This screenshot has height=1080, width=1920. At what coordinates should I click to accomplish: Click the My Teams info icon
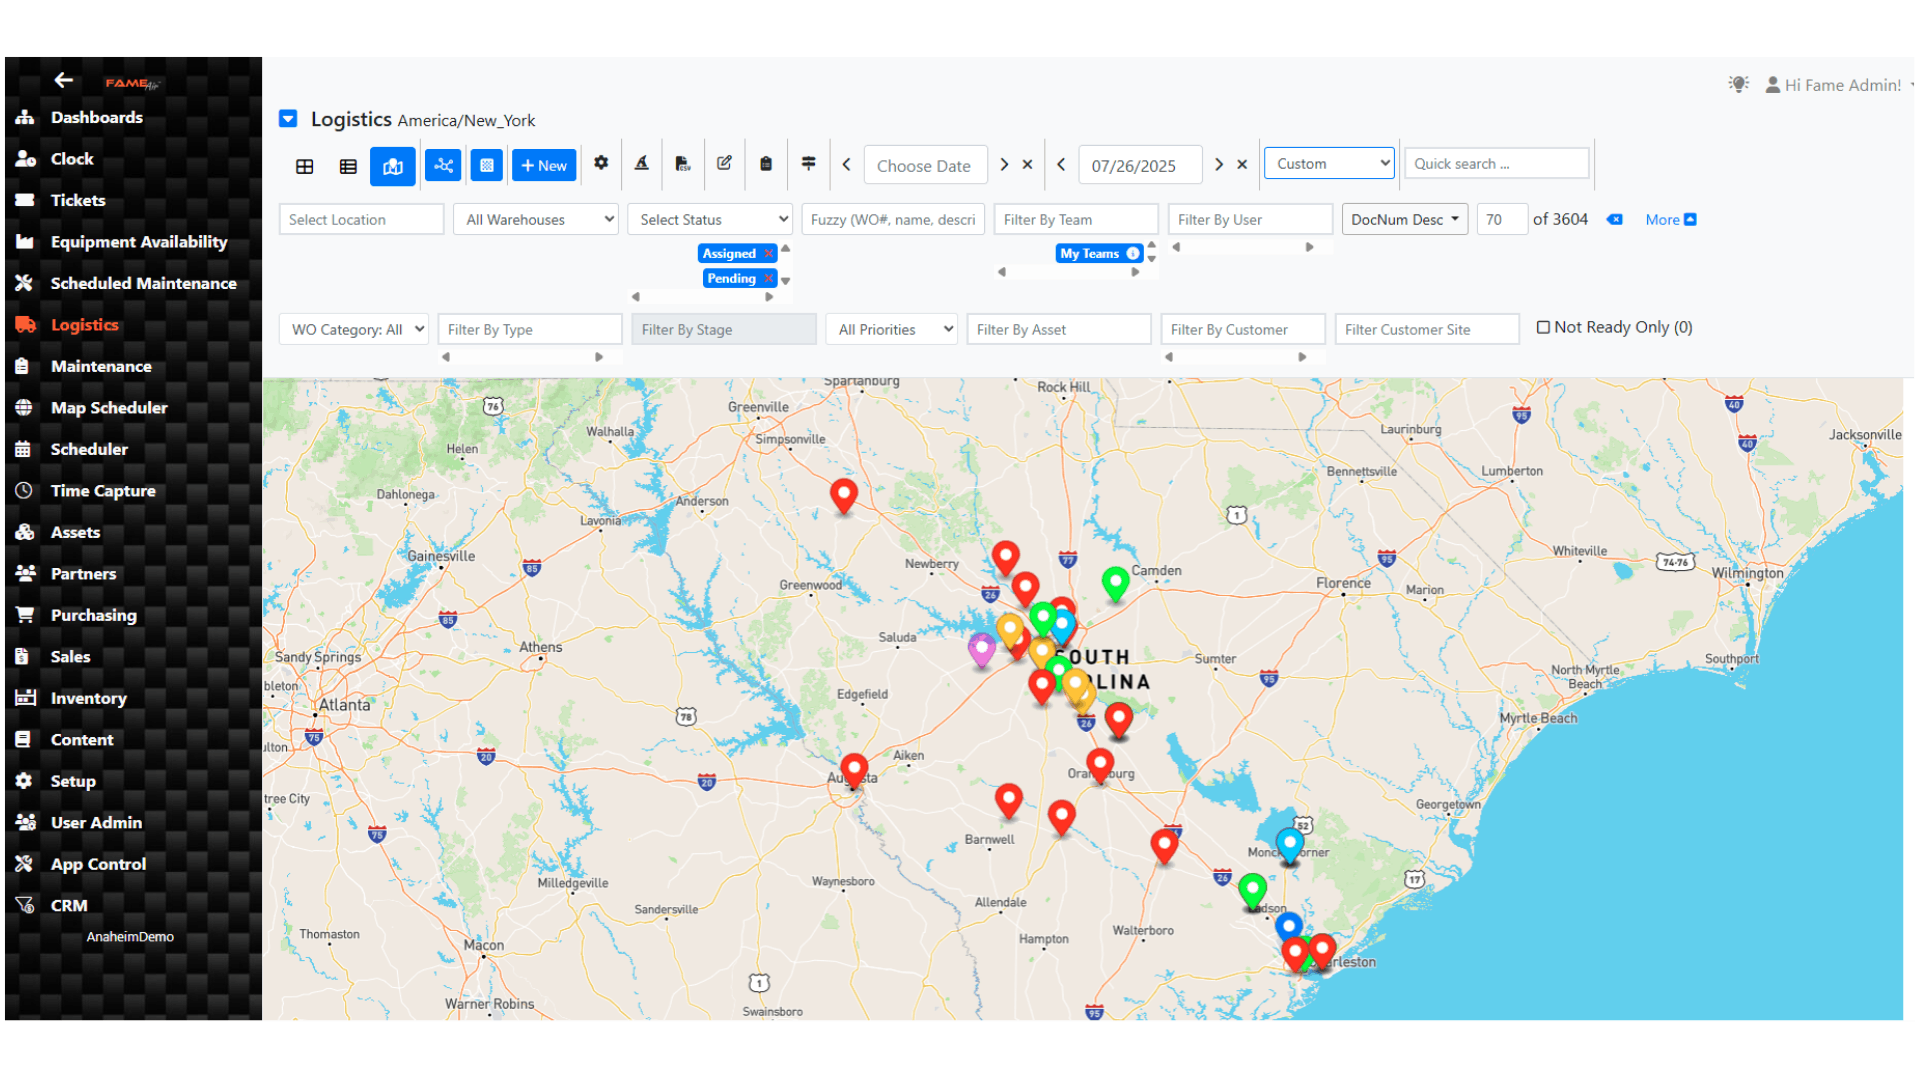click(1133, 253)
